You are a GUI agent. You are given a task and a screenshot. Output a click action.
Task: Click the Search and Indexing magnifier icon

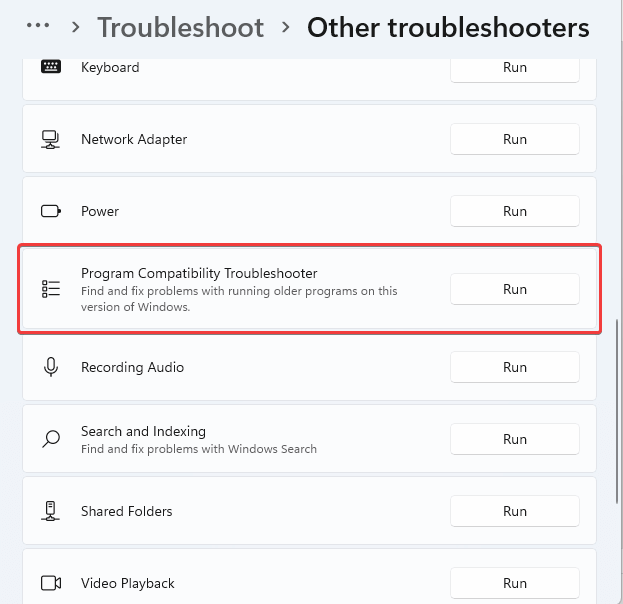[51, 439]
